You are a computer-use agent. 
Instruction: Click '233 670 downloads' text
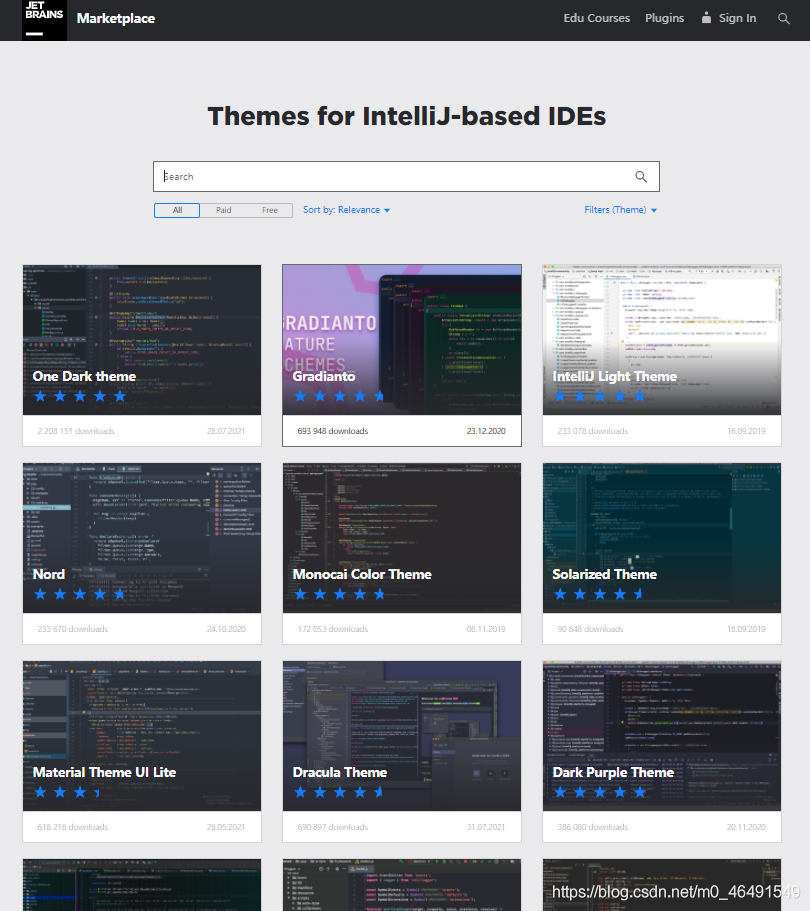tap(73, 629)
